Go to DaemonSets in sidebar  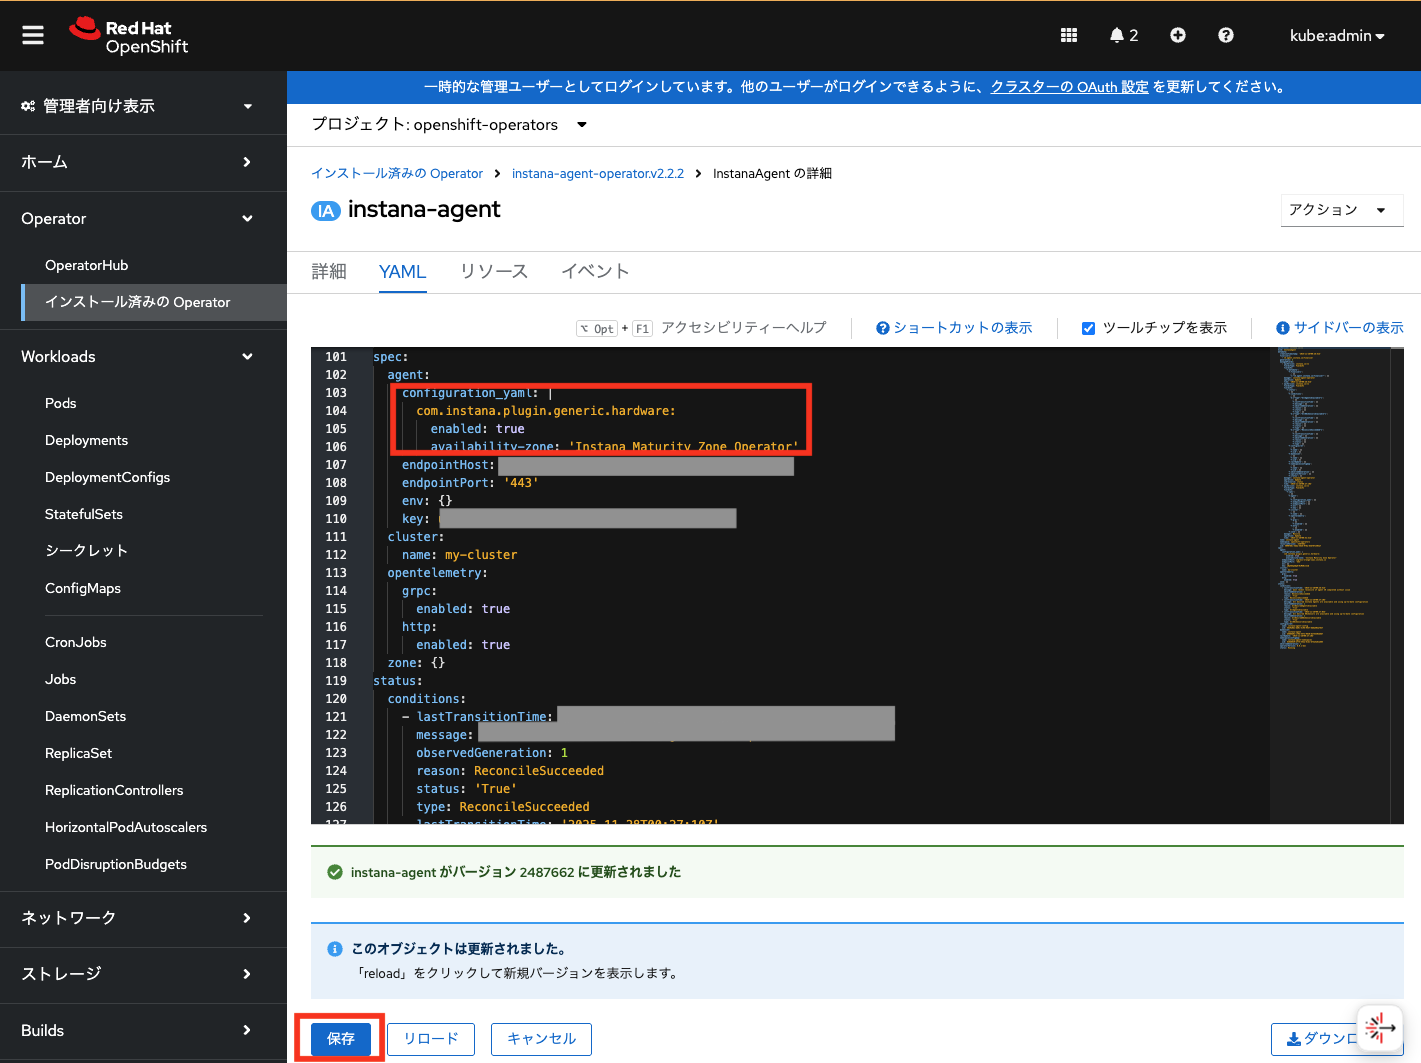[x=86, y=716]
